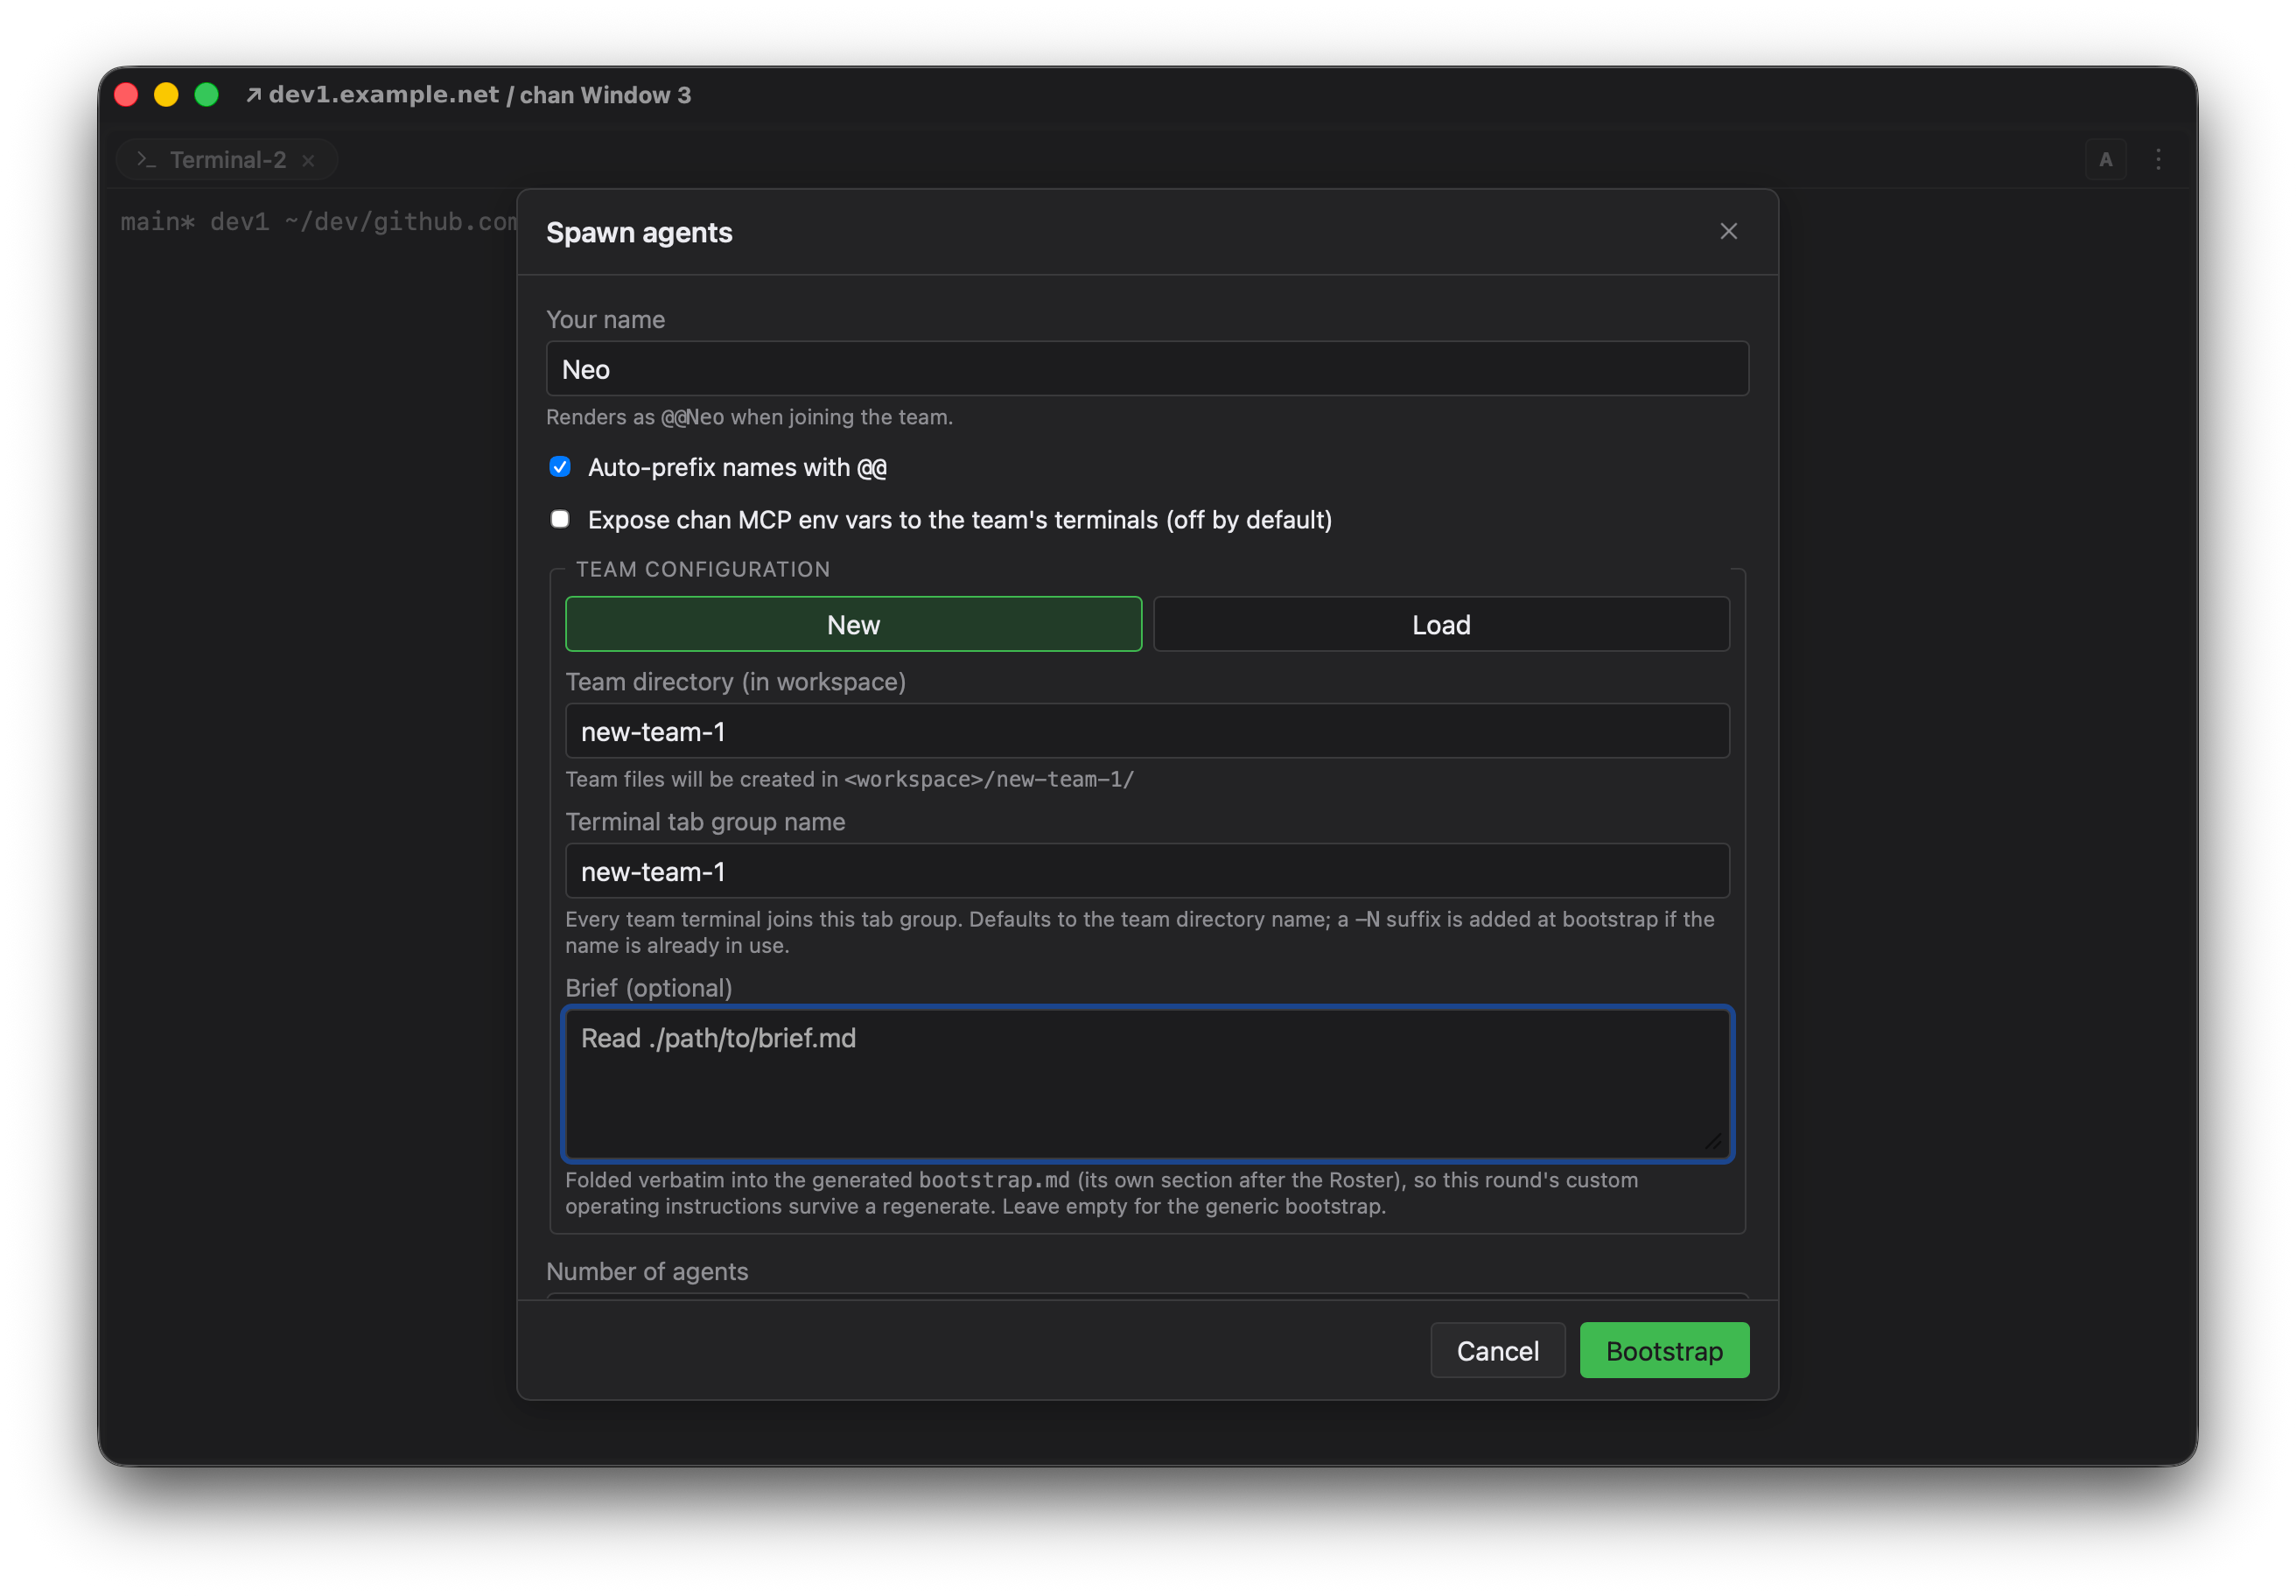Select the New team configuration option

point(853,625)
